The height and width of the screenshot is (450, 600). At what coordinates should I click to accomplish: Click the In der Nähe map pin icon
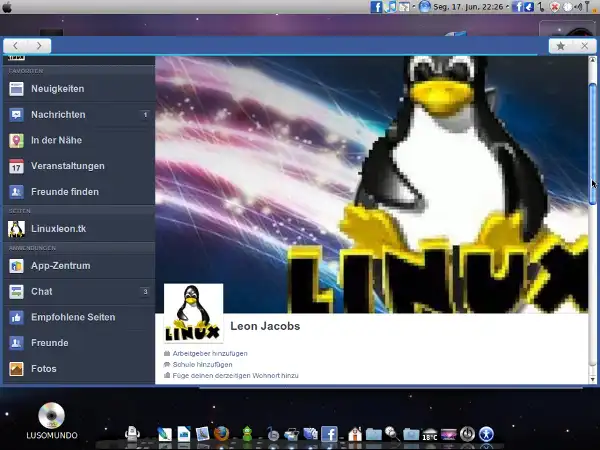[16, 140]
